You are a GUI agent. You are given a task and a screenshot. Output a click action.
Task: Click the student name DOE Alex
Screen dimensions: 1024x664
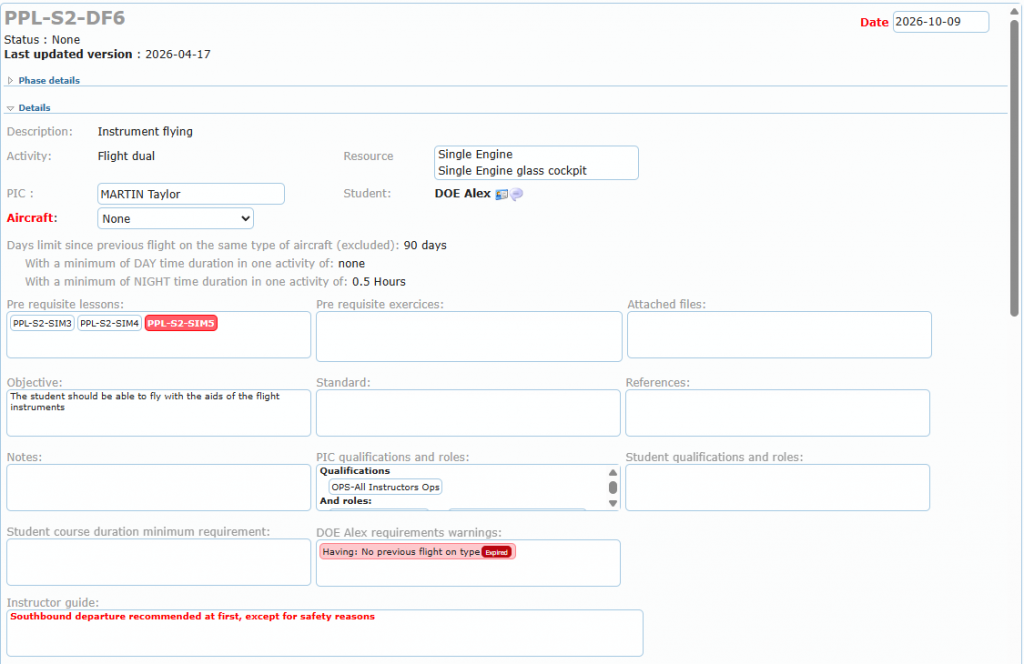click(462, 193)
